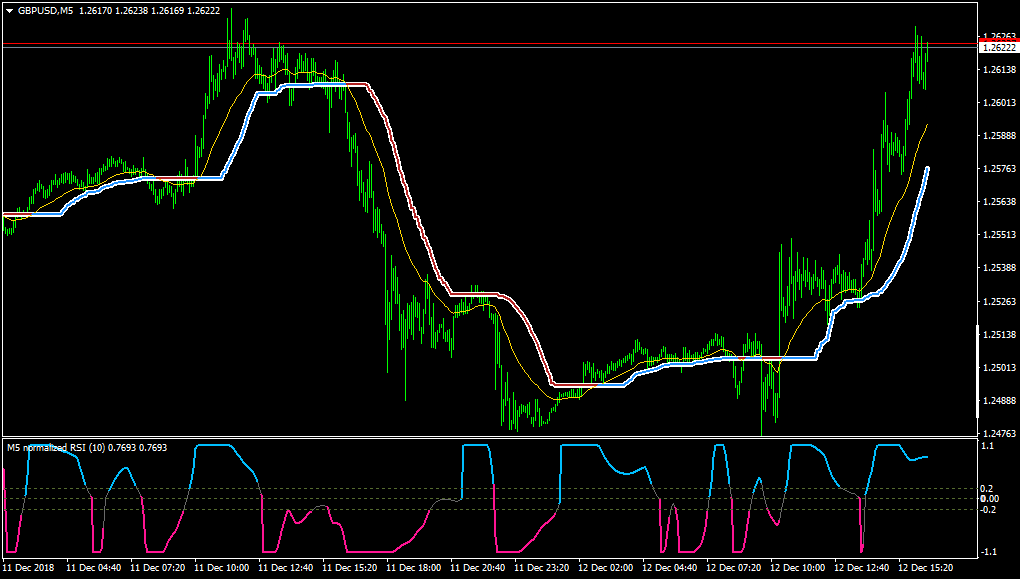Click the triangle arrow beside GBPUSD,M5
Viewport: 1020px width, 579px height.
[x=10, y=11]
